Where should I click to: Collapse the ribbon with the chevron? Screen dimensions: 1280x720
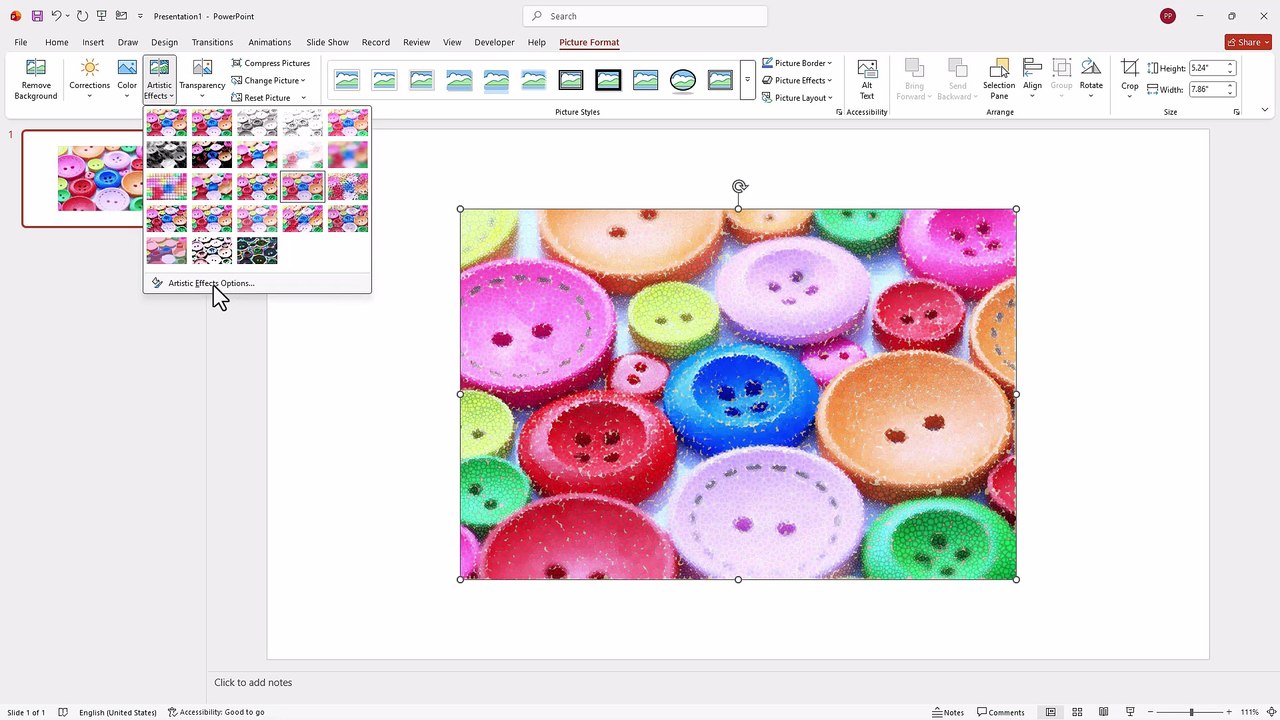(x=1265, y=110)
